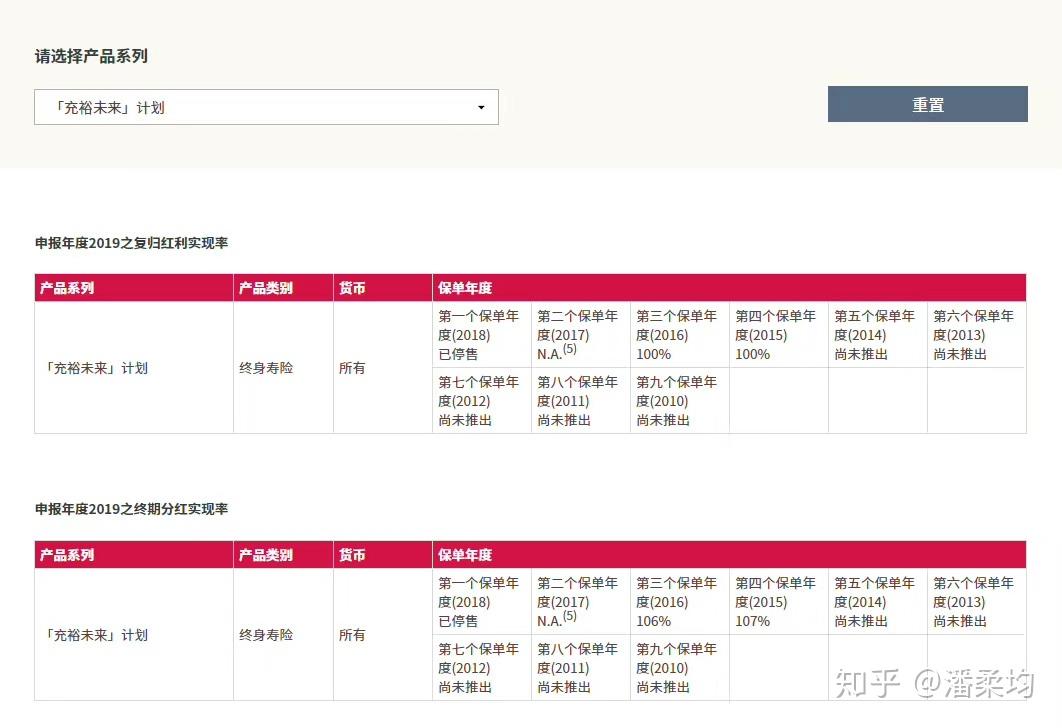Click the 2010 尚未推出 cell in the 复归红利 table

tap(679, 401)
